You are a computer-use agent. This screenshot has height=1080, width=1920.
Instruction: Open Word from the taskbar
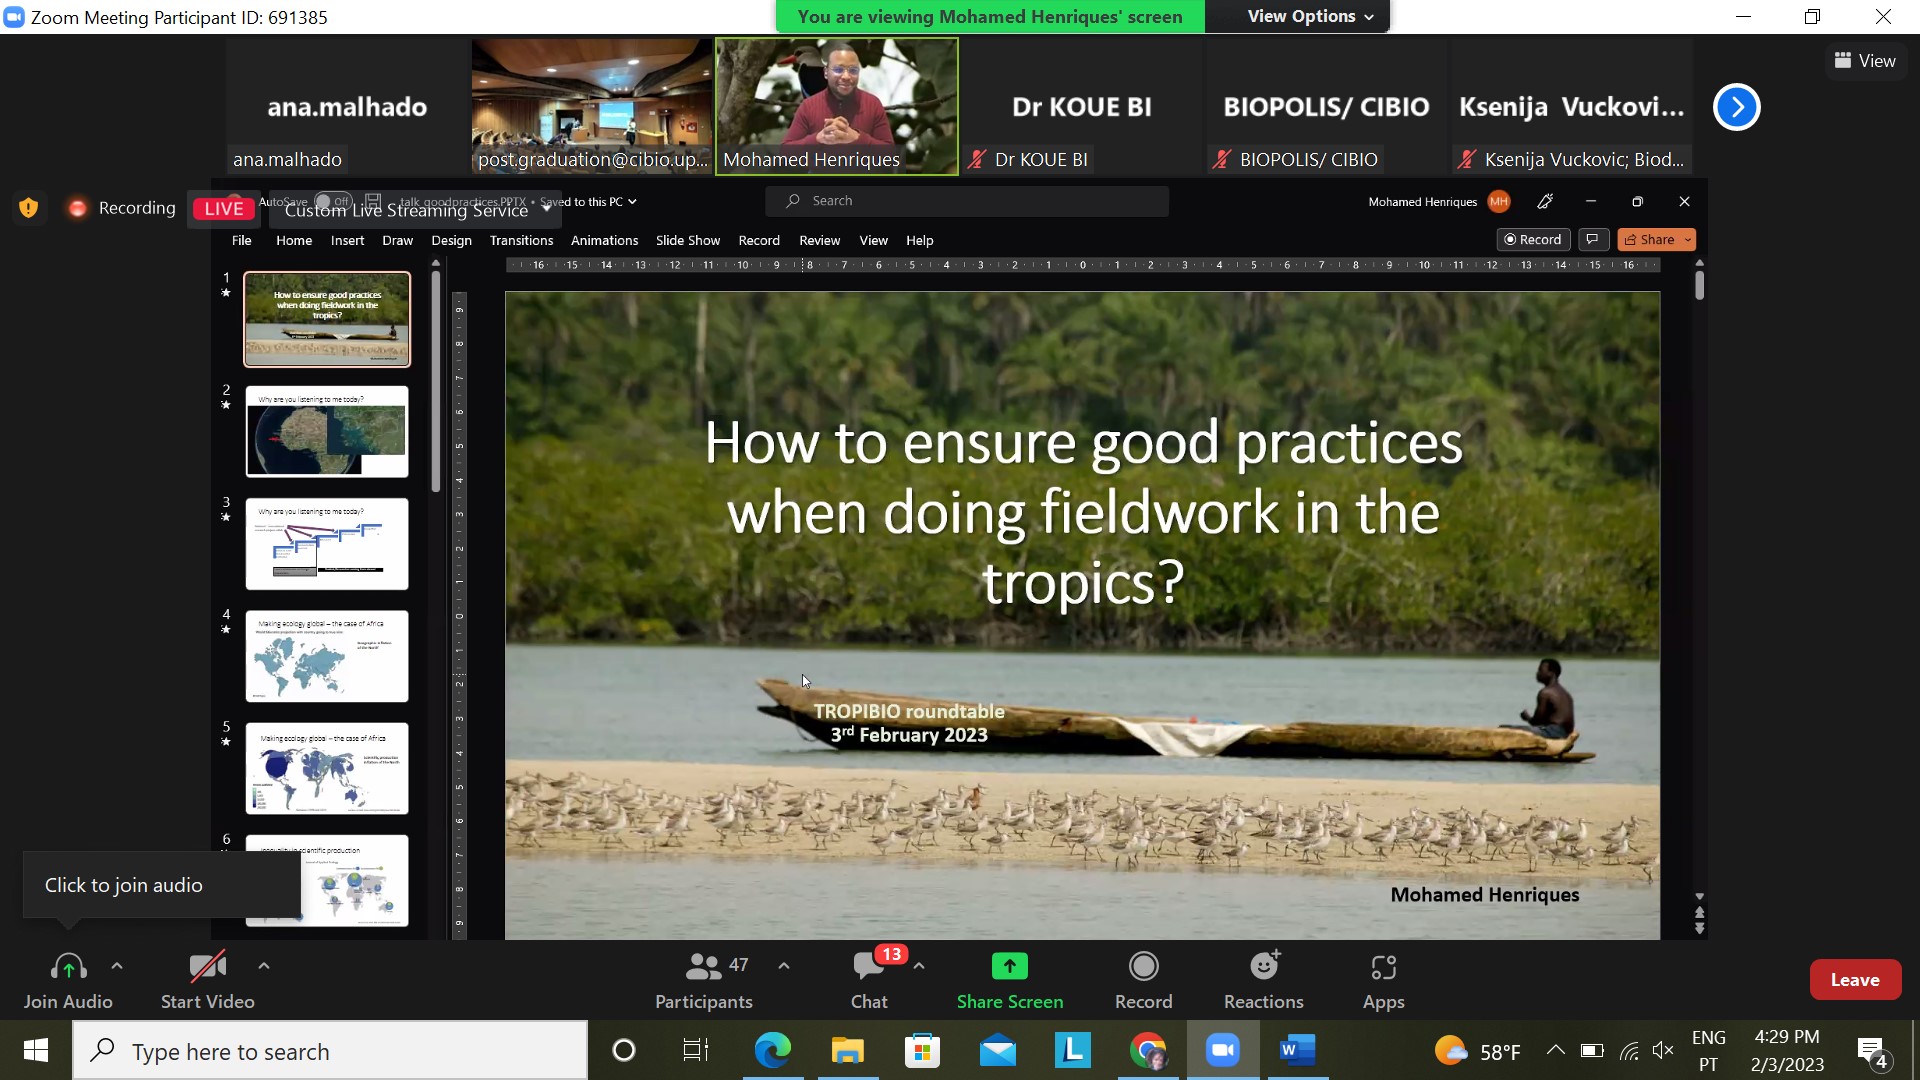click(1297, 1051)
